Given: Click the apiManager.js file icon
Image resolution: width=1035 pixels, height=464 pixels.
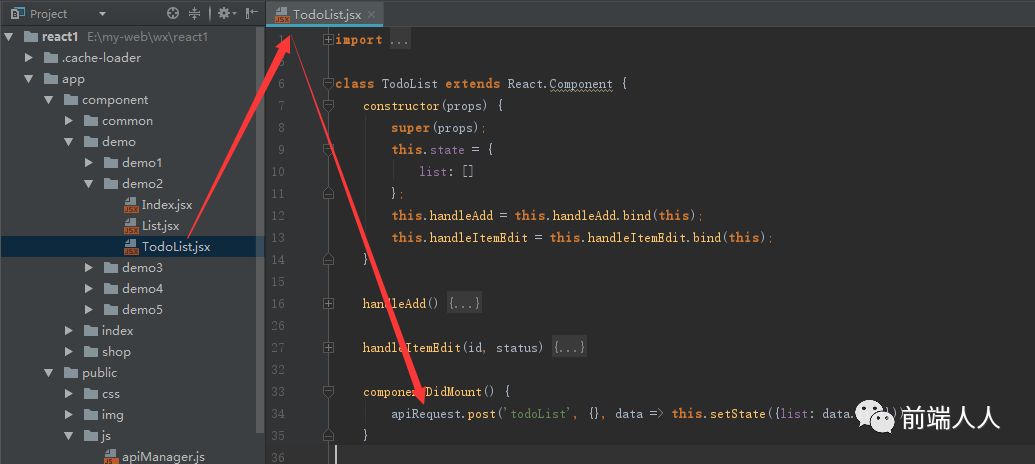Looking at the screenshot, I should (112, 457).
